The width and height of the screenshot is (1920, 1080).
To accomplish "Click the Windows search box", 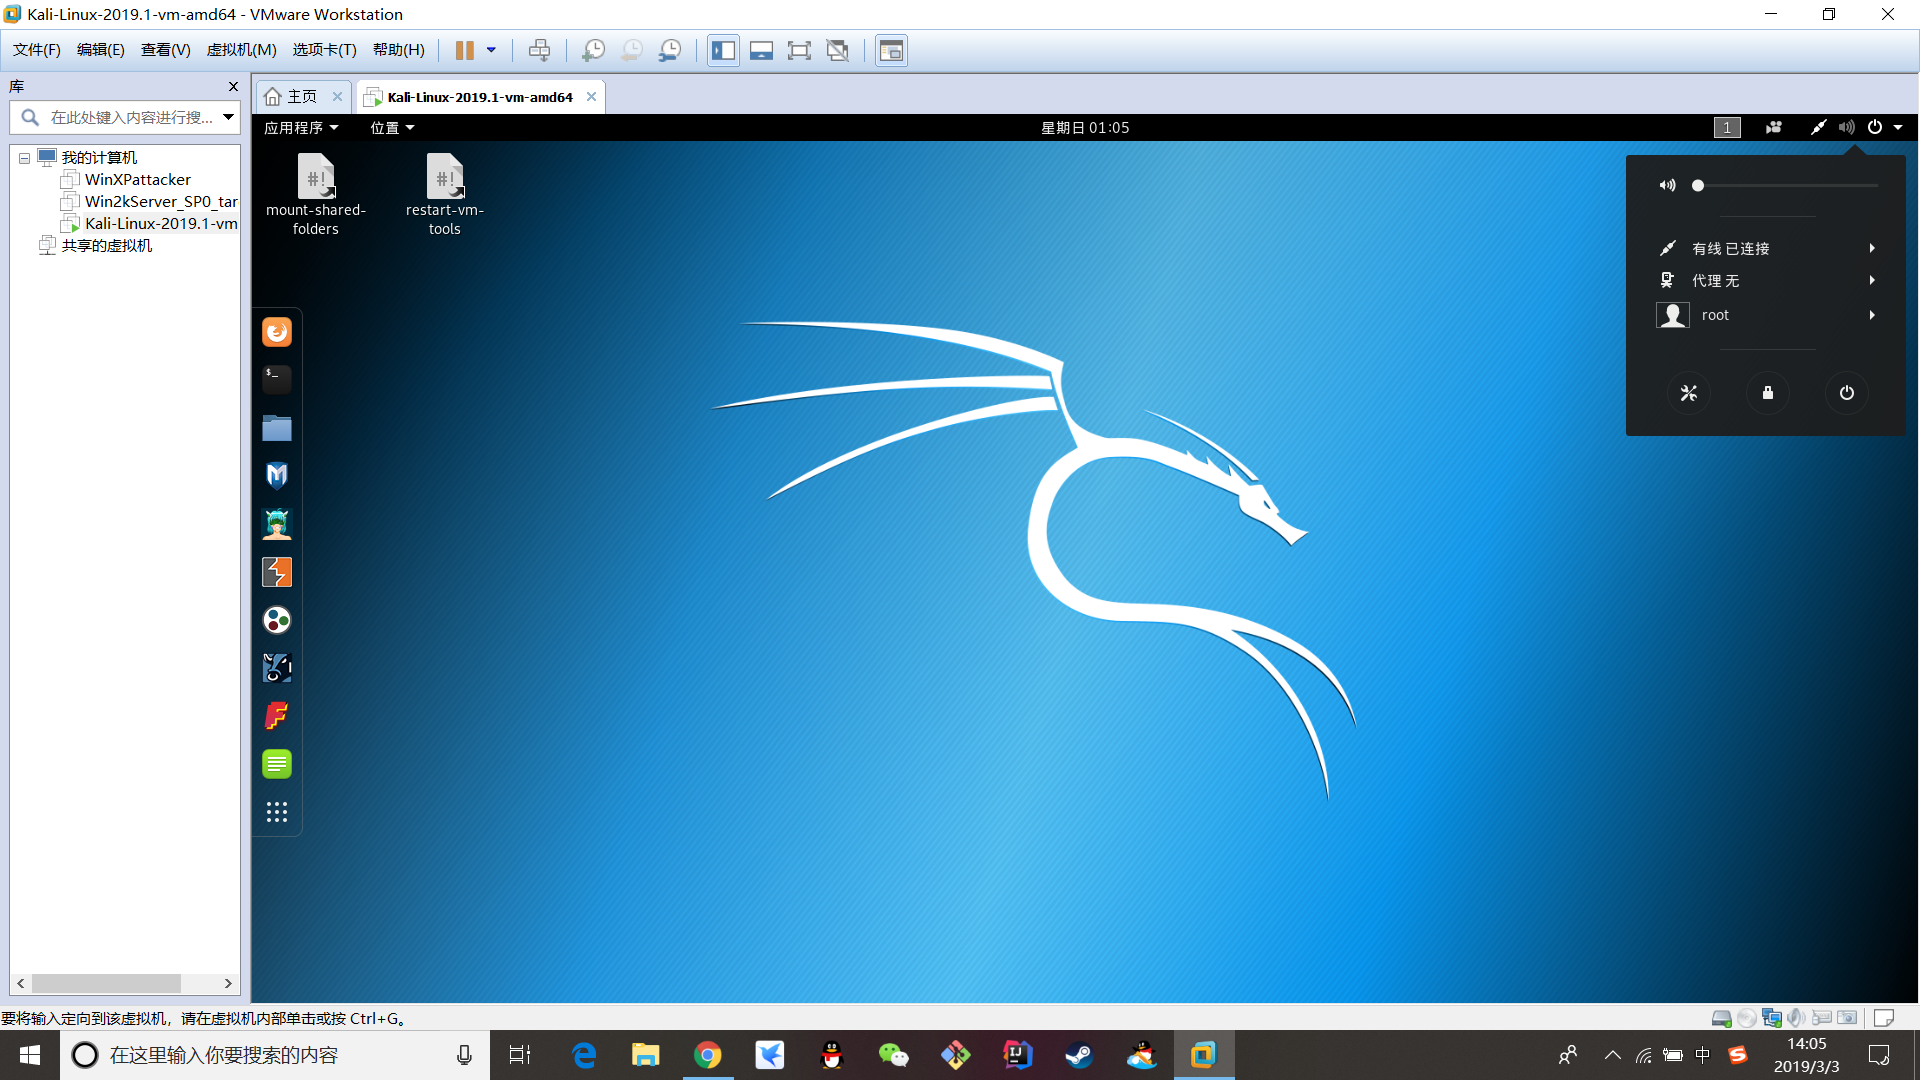I will 275,1055.
